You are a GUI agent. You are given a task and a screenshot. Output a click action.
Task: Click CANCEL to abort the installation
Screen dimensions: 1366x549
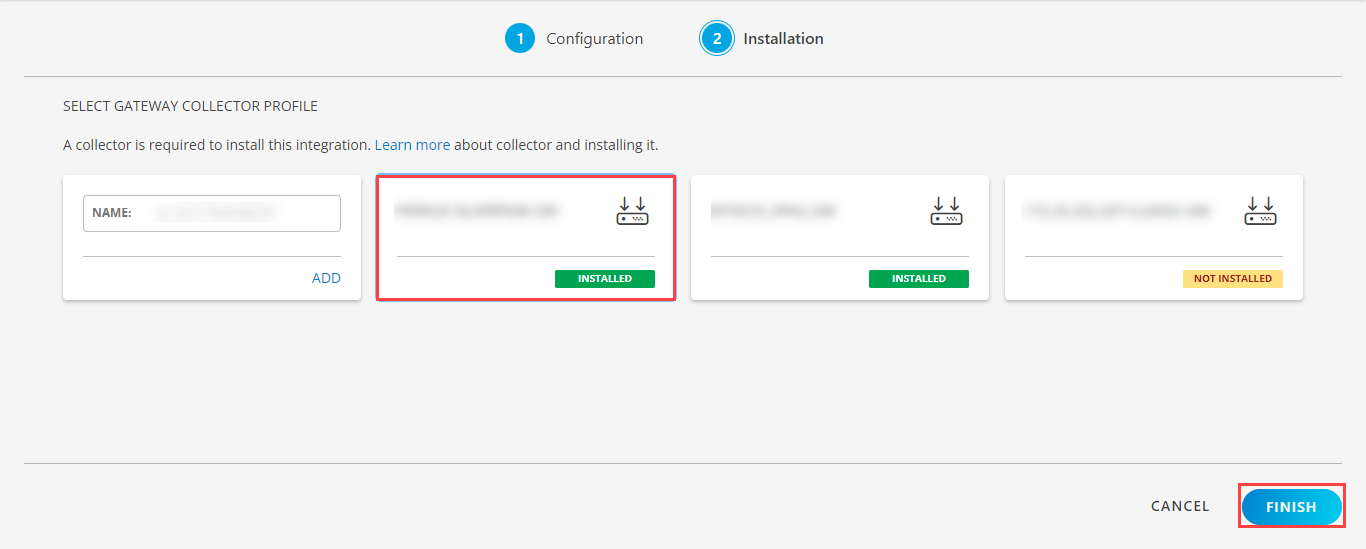pyautogui.click(x=1180, y=507)
